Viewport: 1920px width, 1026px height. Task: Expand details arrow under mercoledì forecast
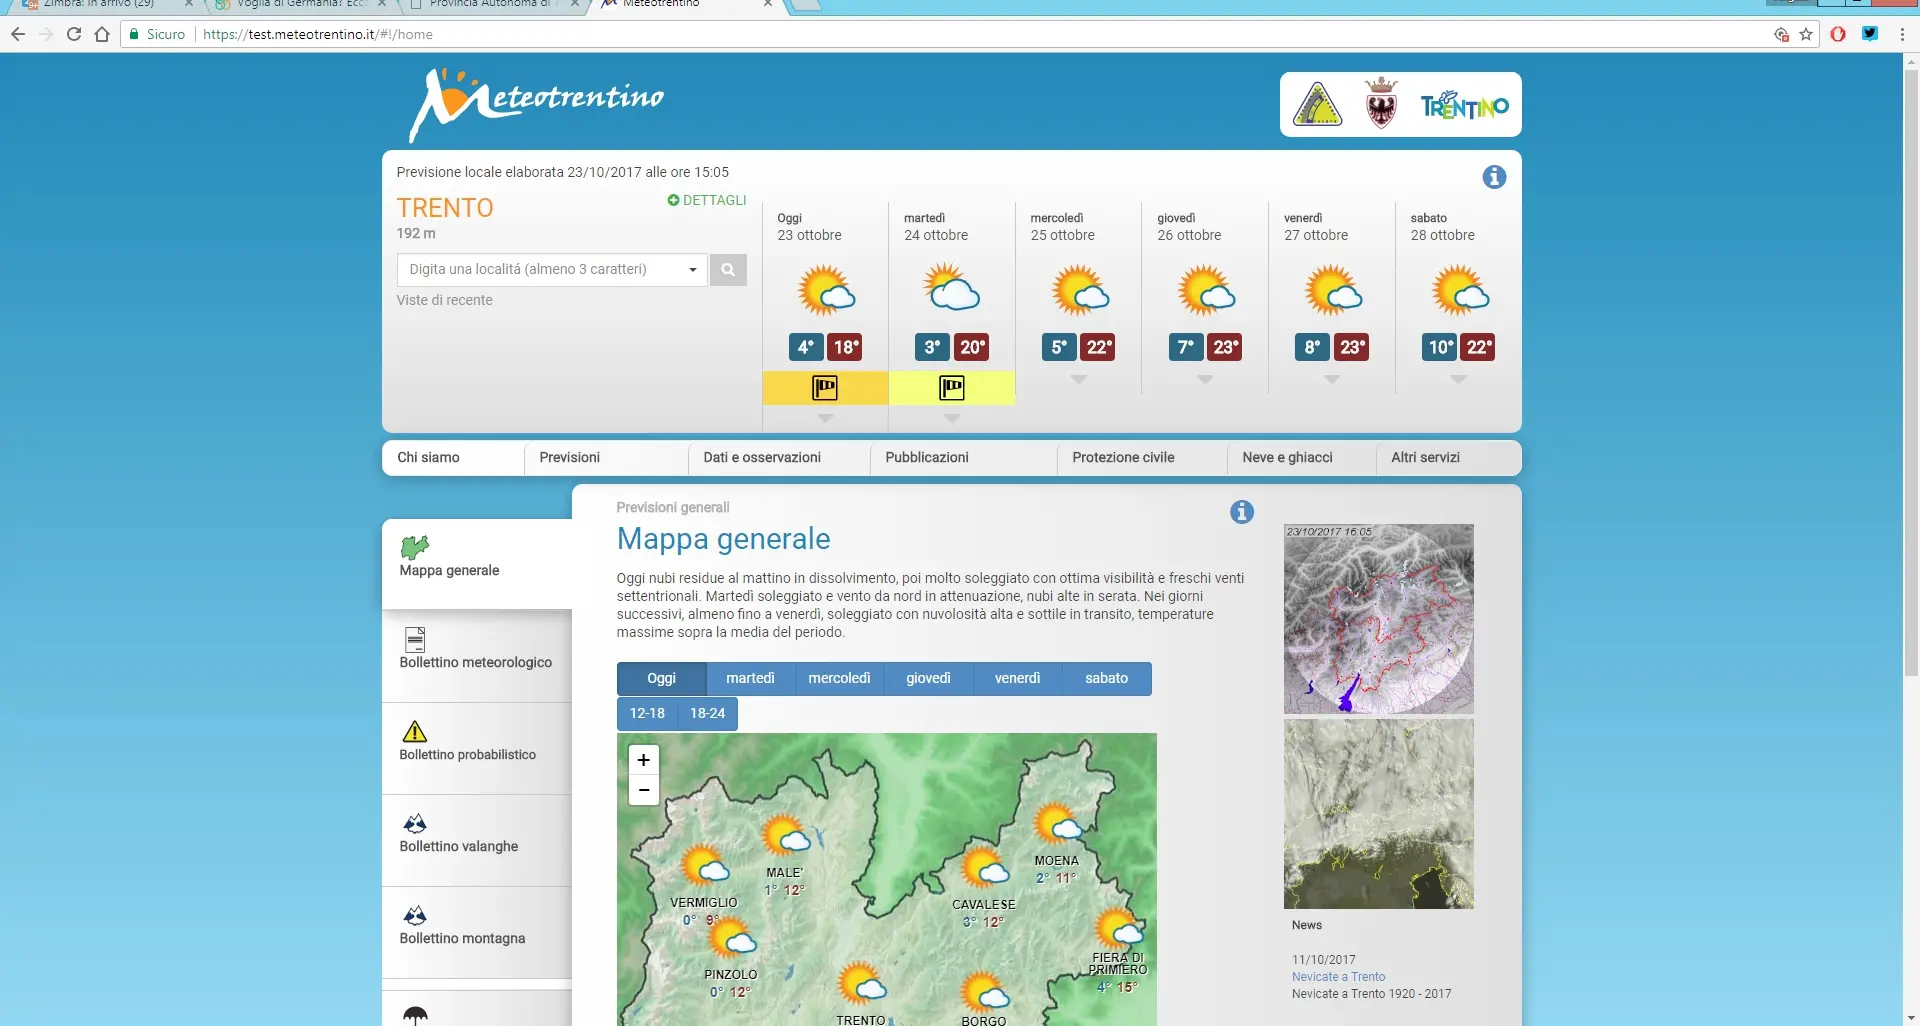point(1078,380)
